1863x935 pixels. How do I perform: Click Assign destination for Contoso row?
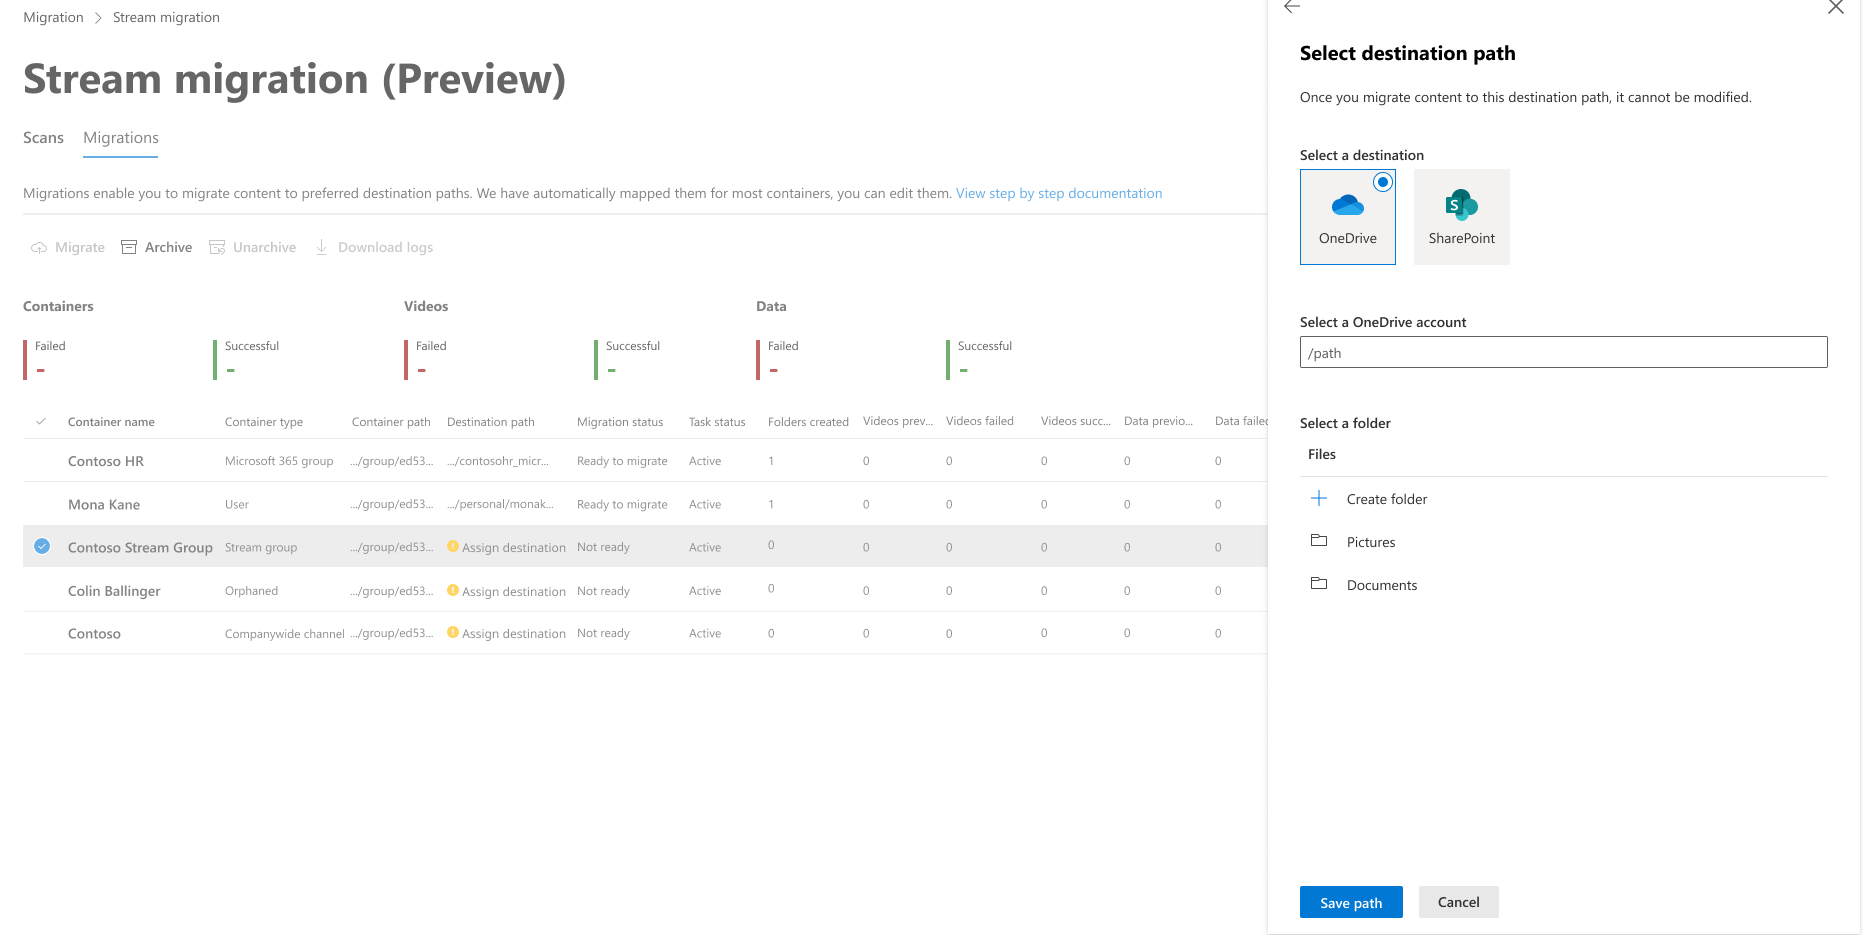513,633
